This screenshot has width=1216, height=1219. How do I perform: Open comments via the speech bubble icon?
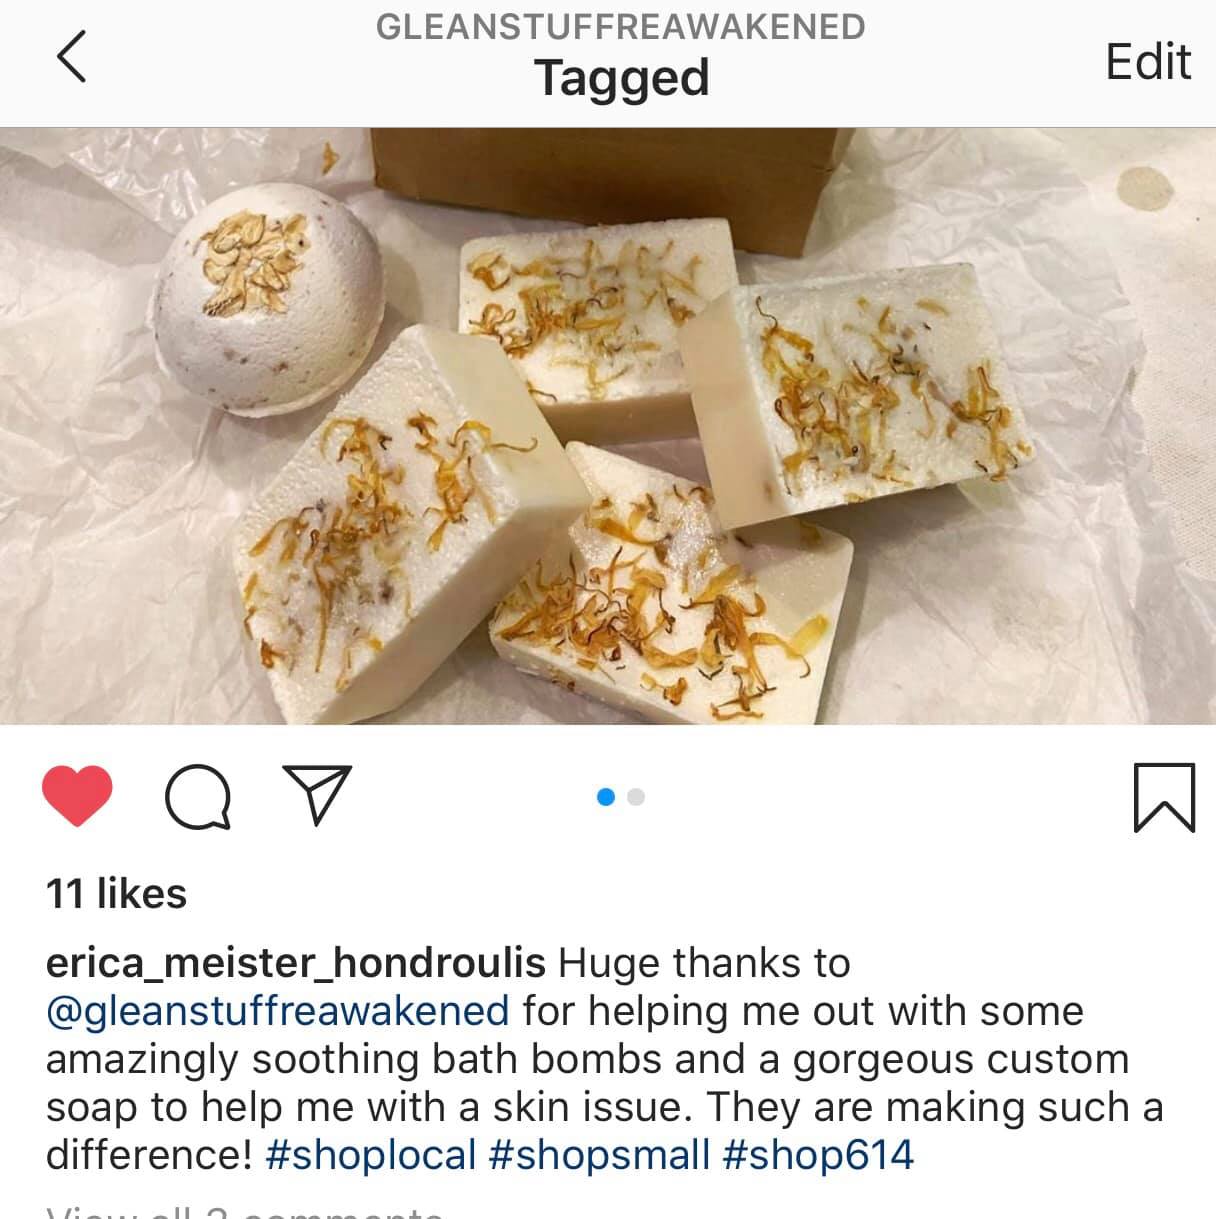pos(198,797)
